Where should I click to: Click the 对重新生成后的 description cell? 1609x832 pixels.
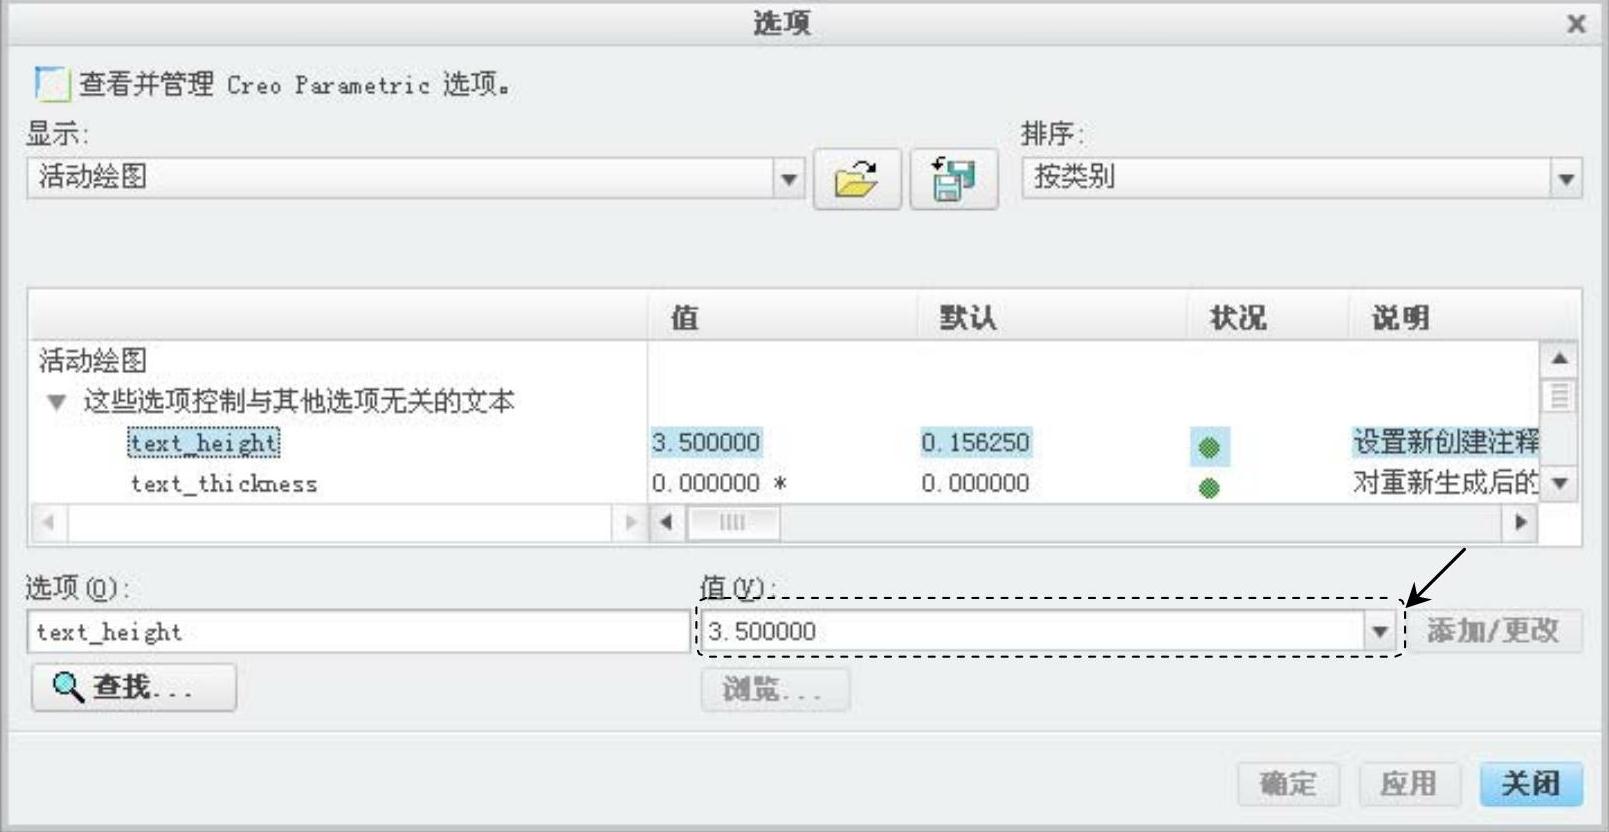click(x=1445, y=483)
